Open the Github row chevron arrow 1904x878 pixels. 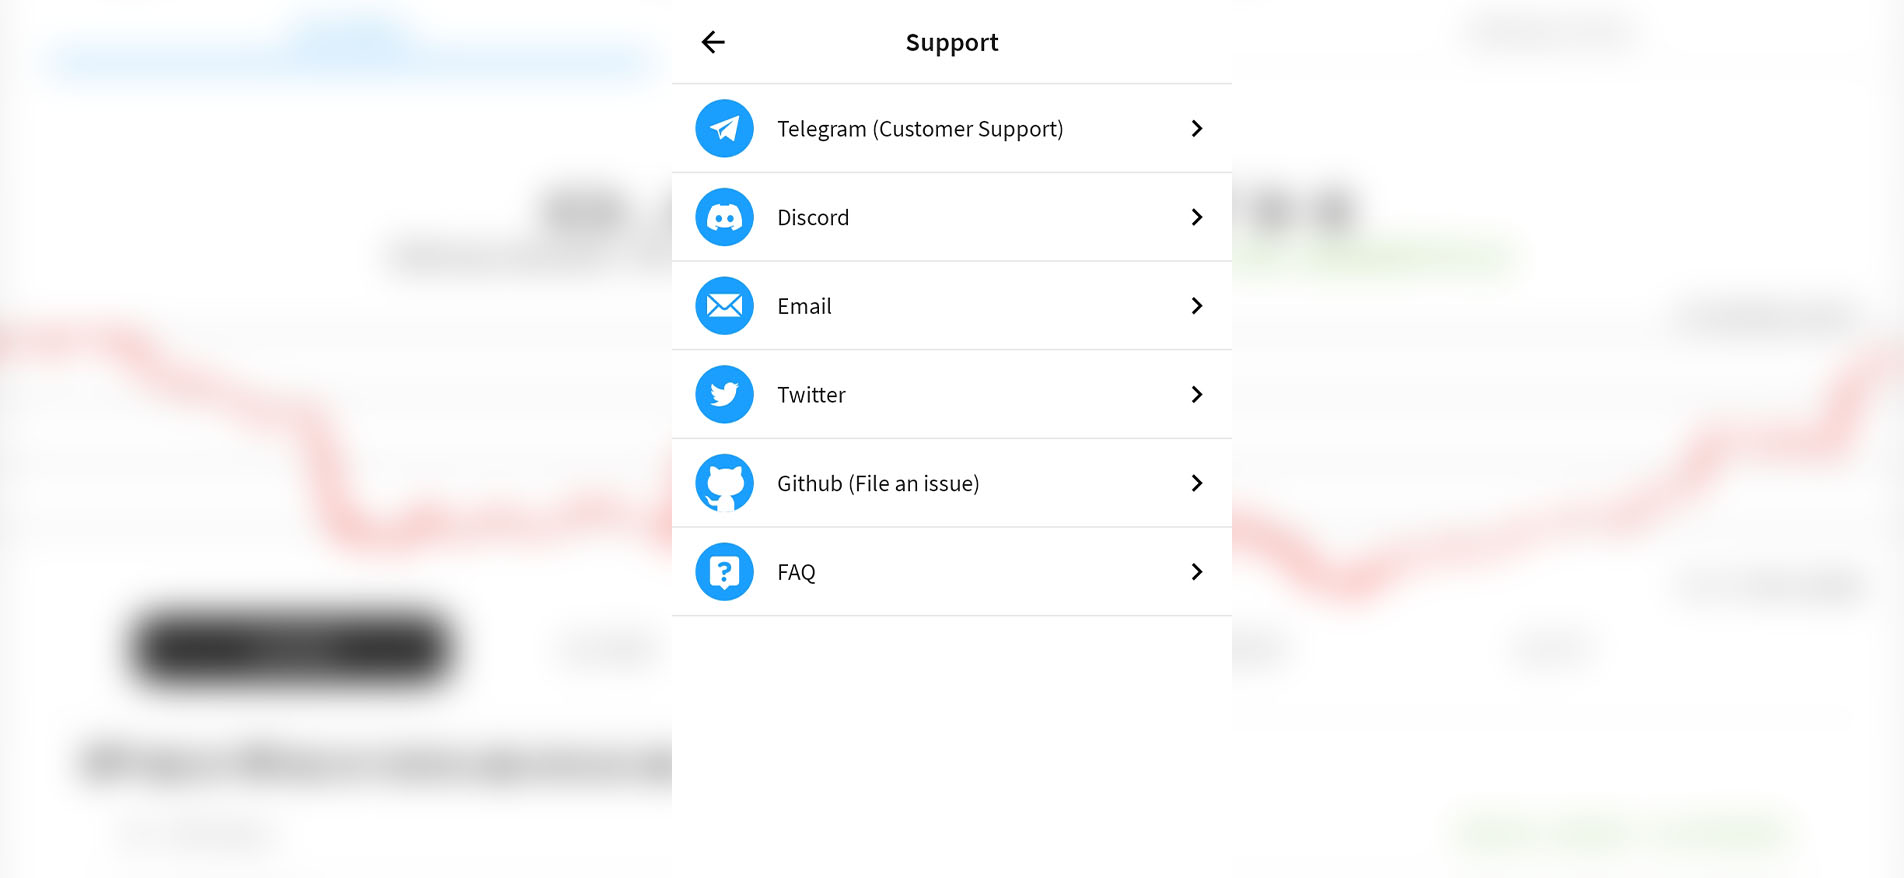tap(1197, 483)
